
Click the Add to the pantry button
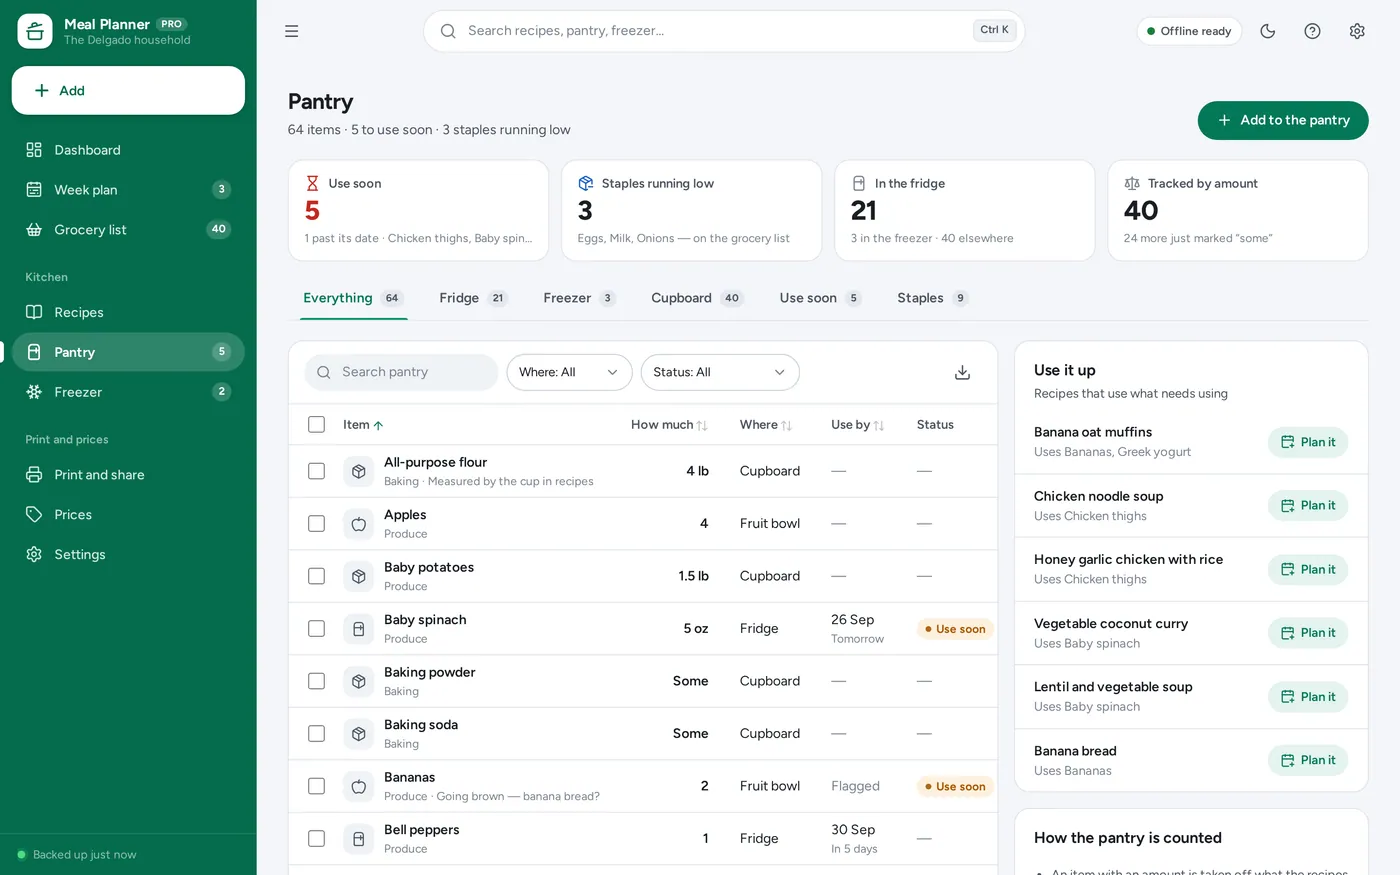coord(1283,120)
